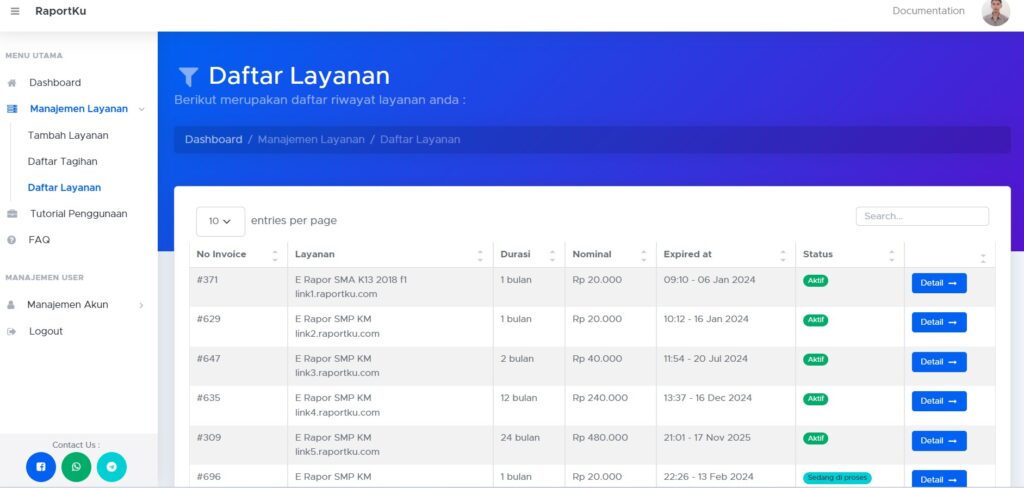The image size is (1024, 488).
Task: Sort by Layanan column arrows
Action: tap(480, 255)
